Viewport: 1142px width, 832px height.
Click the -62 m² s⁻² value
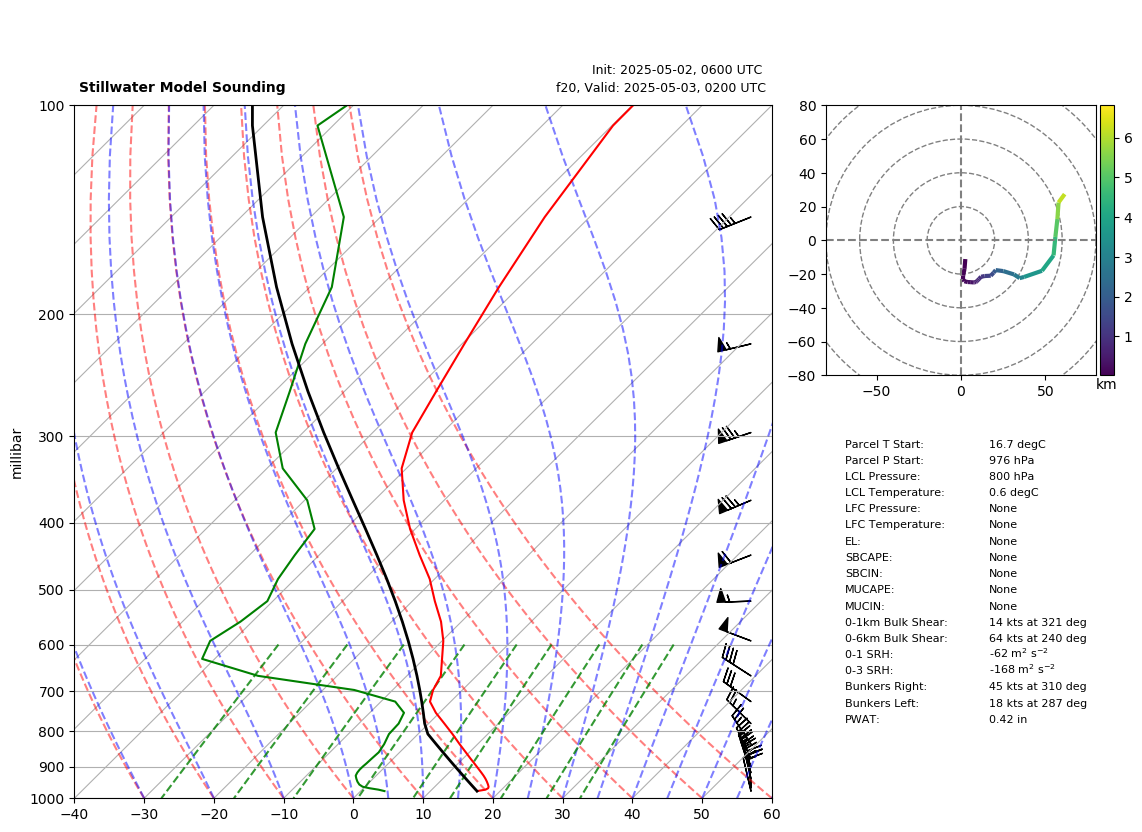(1018, 654)
